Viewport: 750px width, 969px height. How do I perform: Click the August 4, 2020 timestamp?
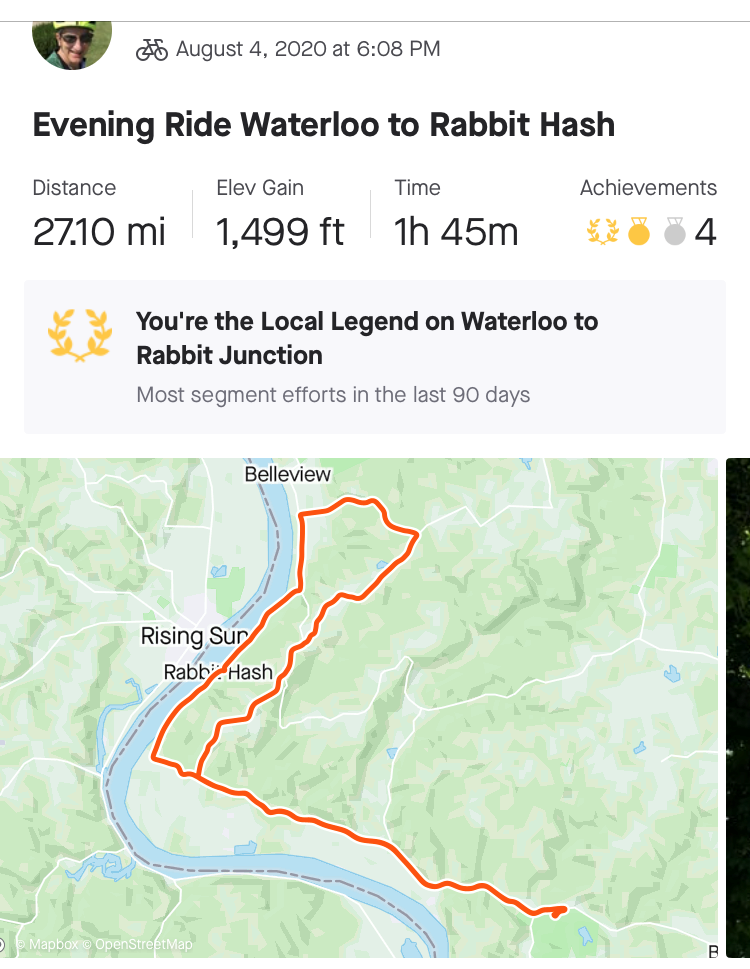click(x=308, y=49)
